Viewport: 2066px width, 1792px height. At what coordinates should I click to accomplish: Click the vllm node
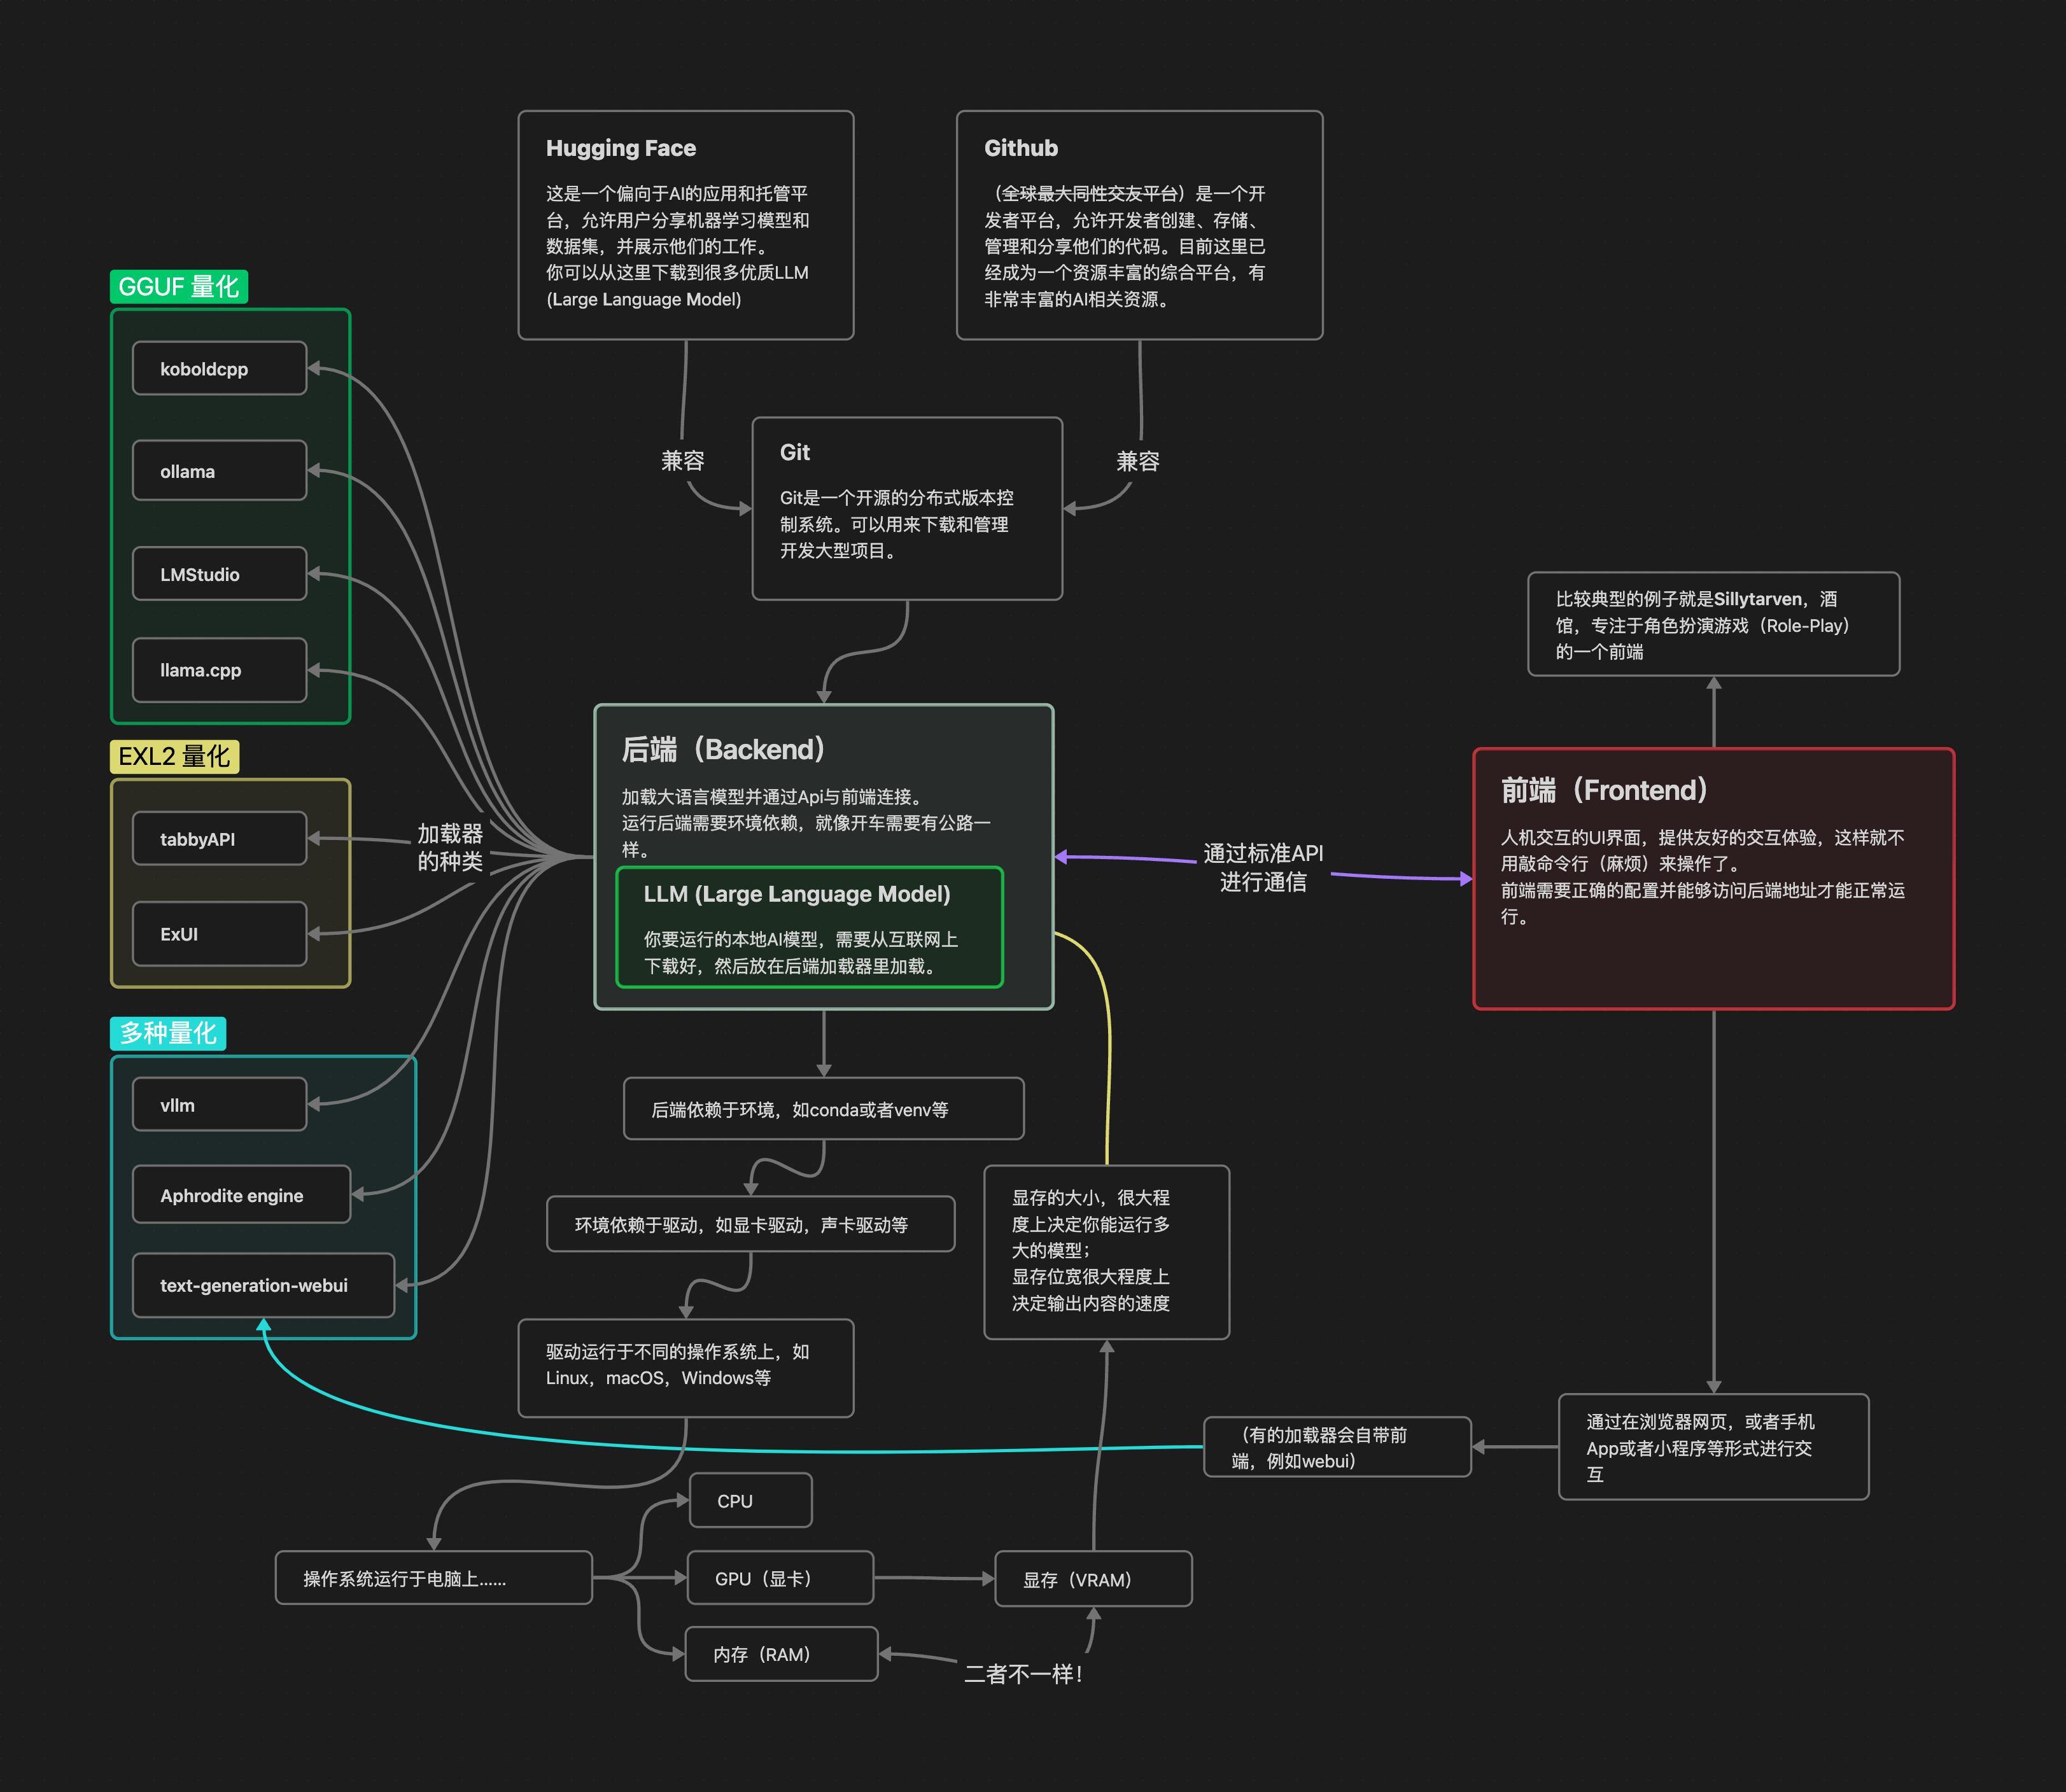click(x=219, y=1104)
